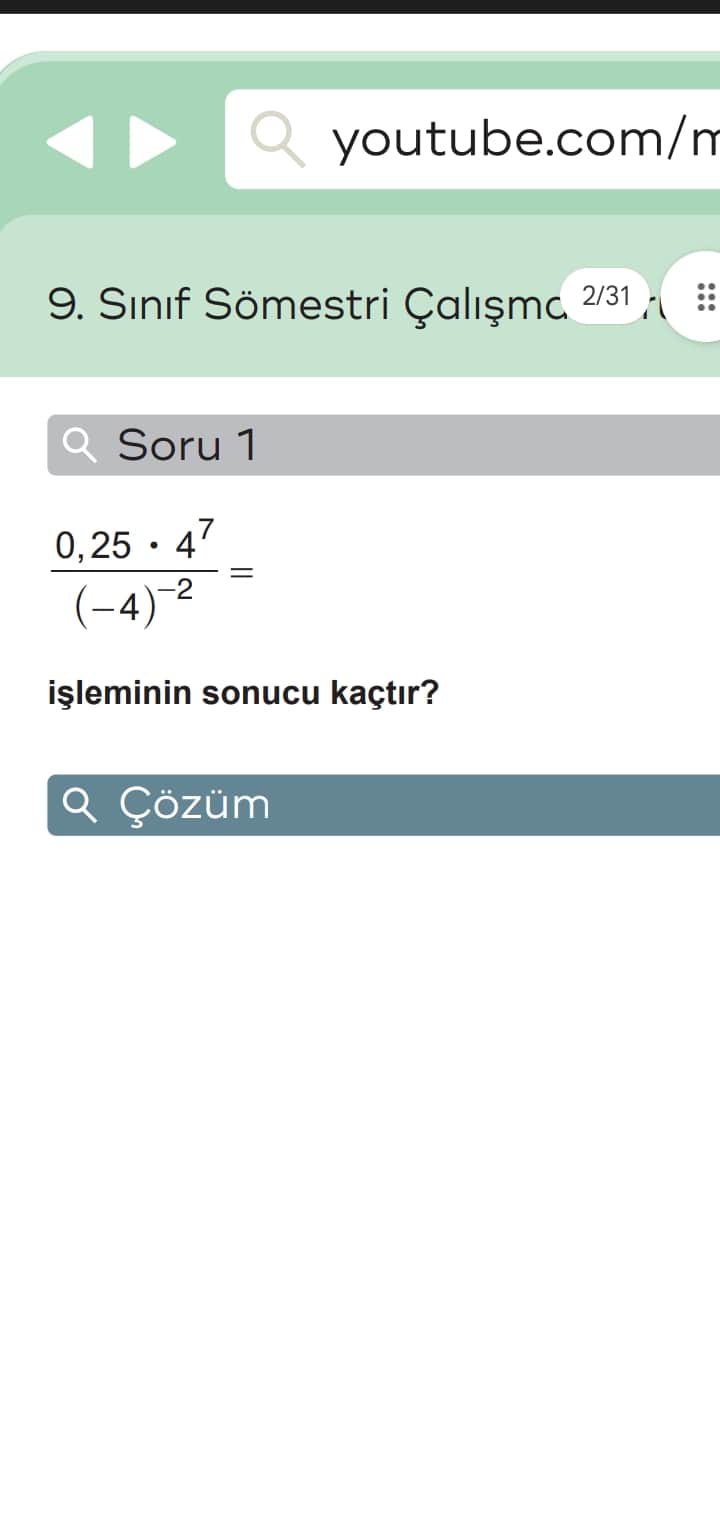Click the text 'işleminin sonucu kaçtır?'
Viewport: 720px width, 1520px height.
click(243, 693)
